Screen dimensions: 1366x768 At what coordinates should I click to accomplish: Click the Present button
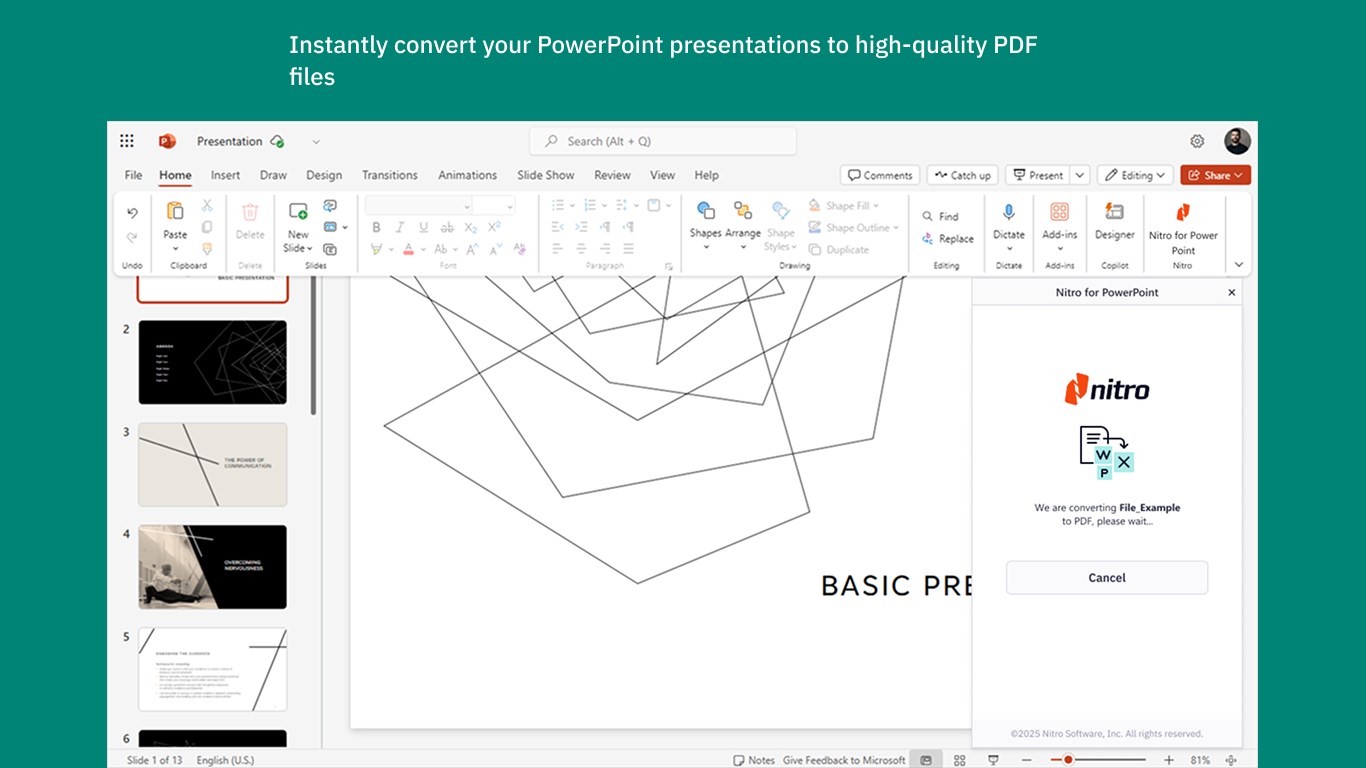click(1038, 175)
